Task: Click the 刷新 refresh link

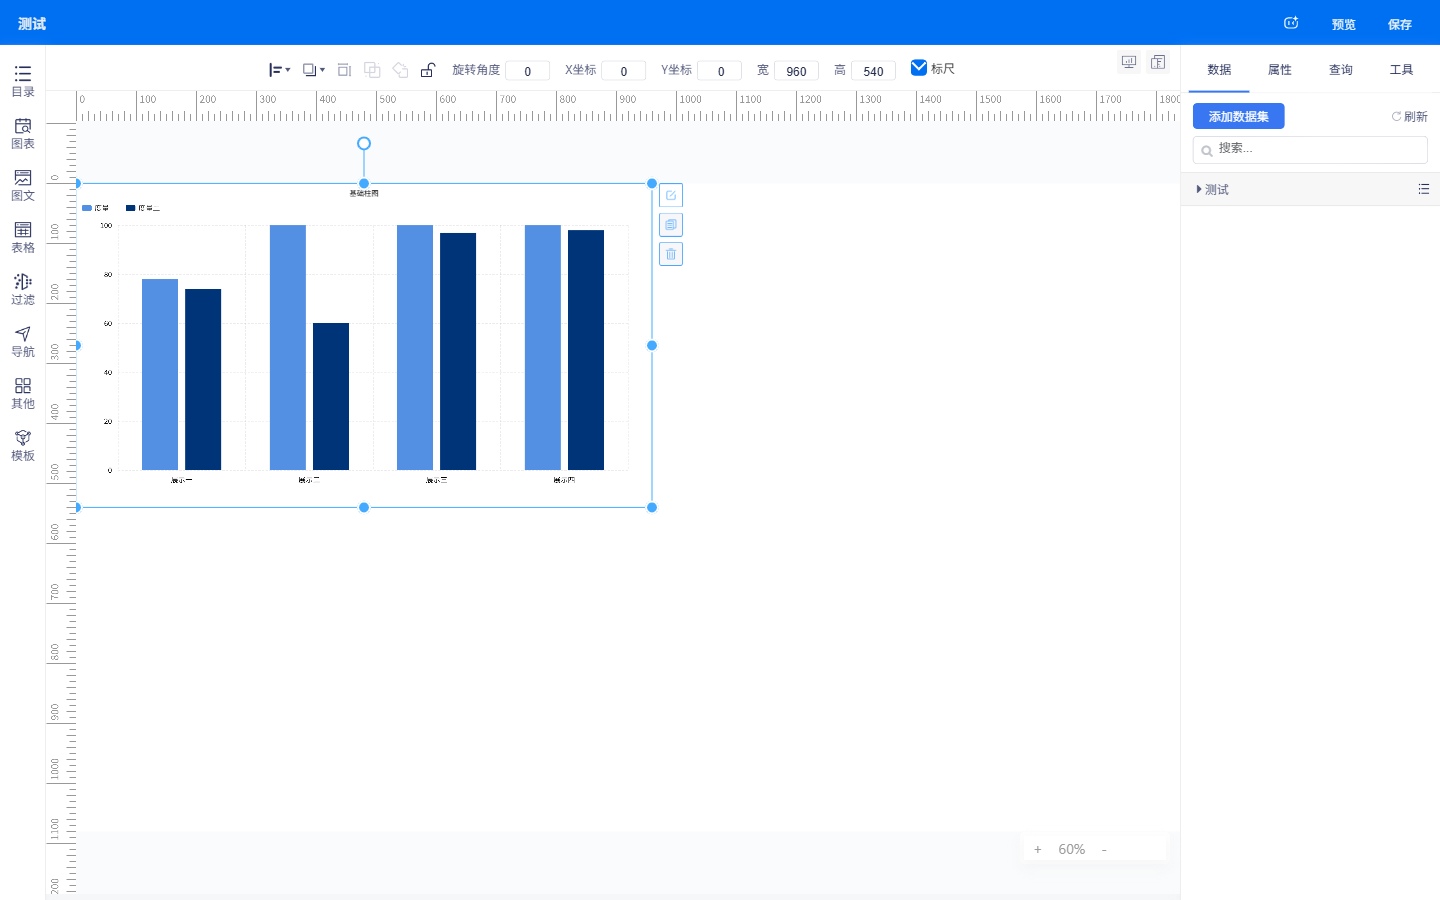Action: tap(1409, 117)
